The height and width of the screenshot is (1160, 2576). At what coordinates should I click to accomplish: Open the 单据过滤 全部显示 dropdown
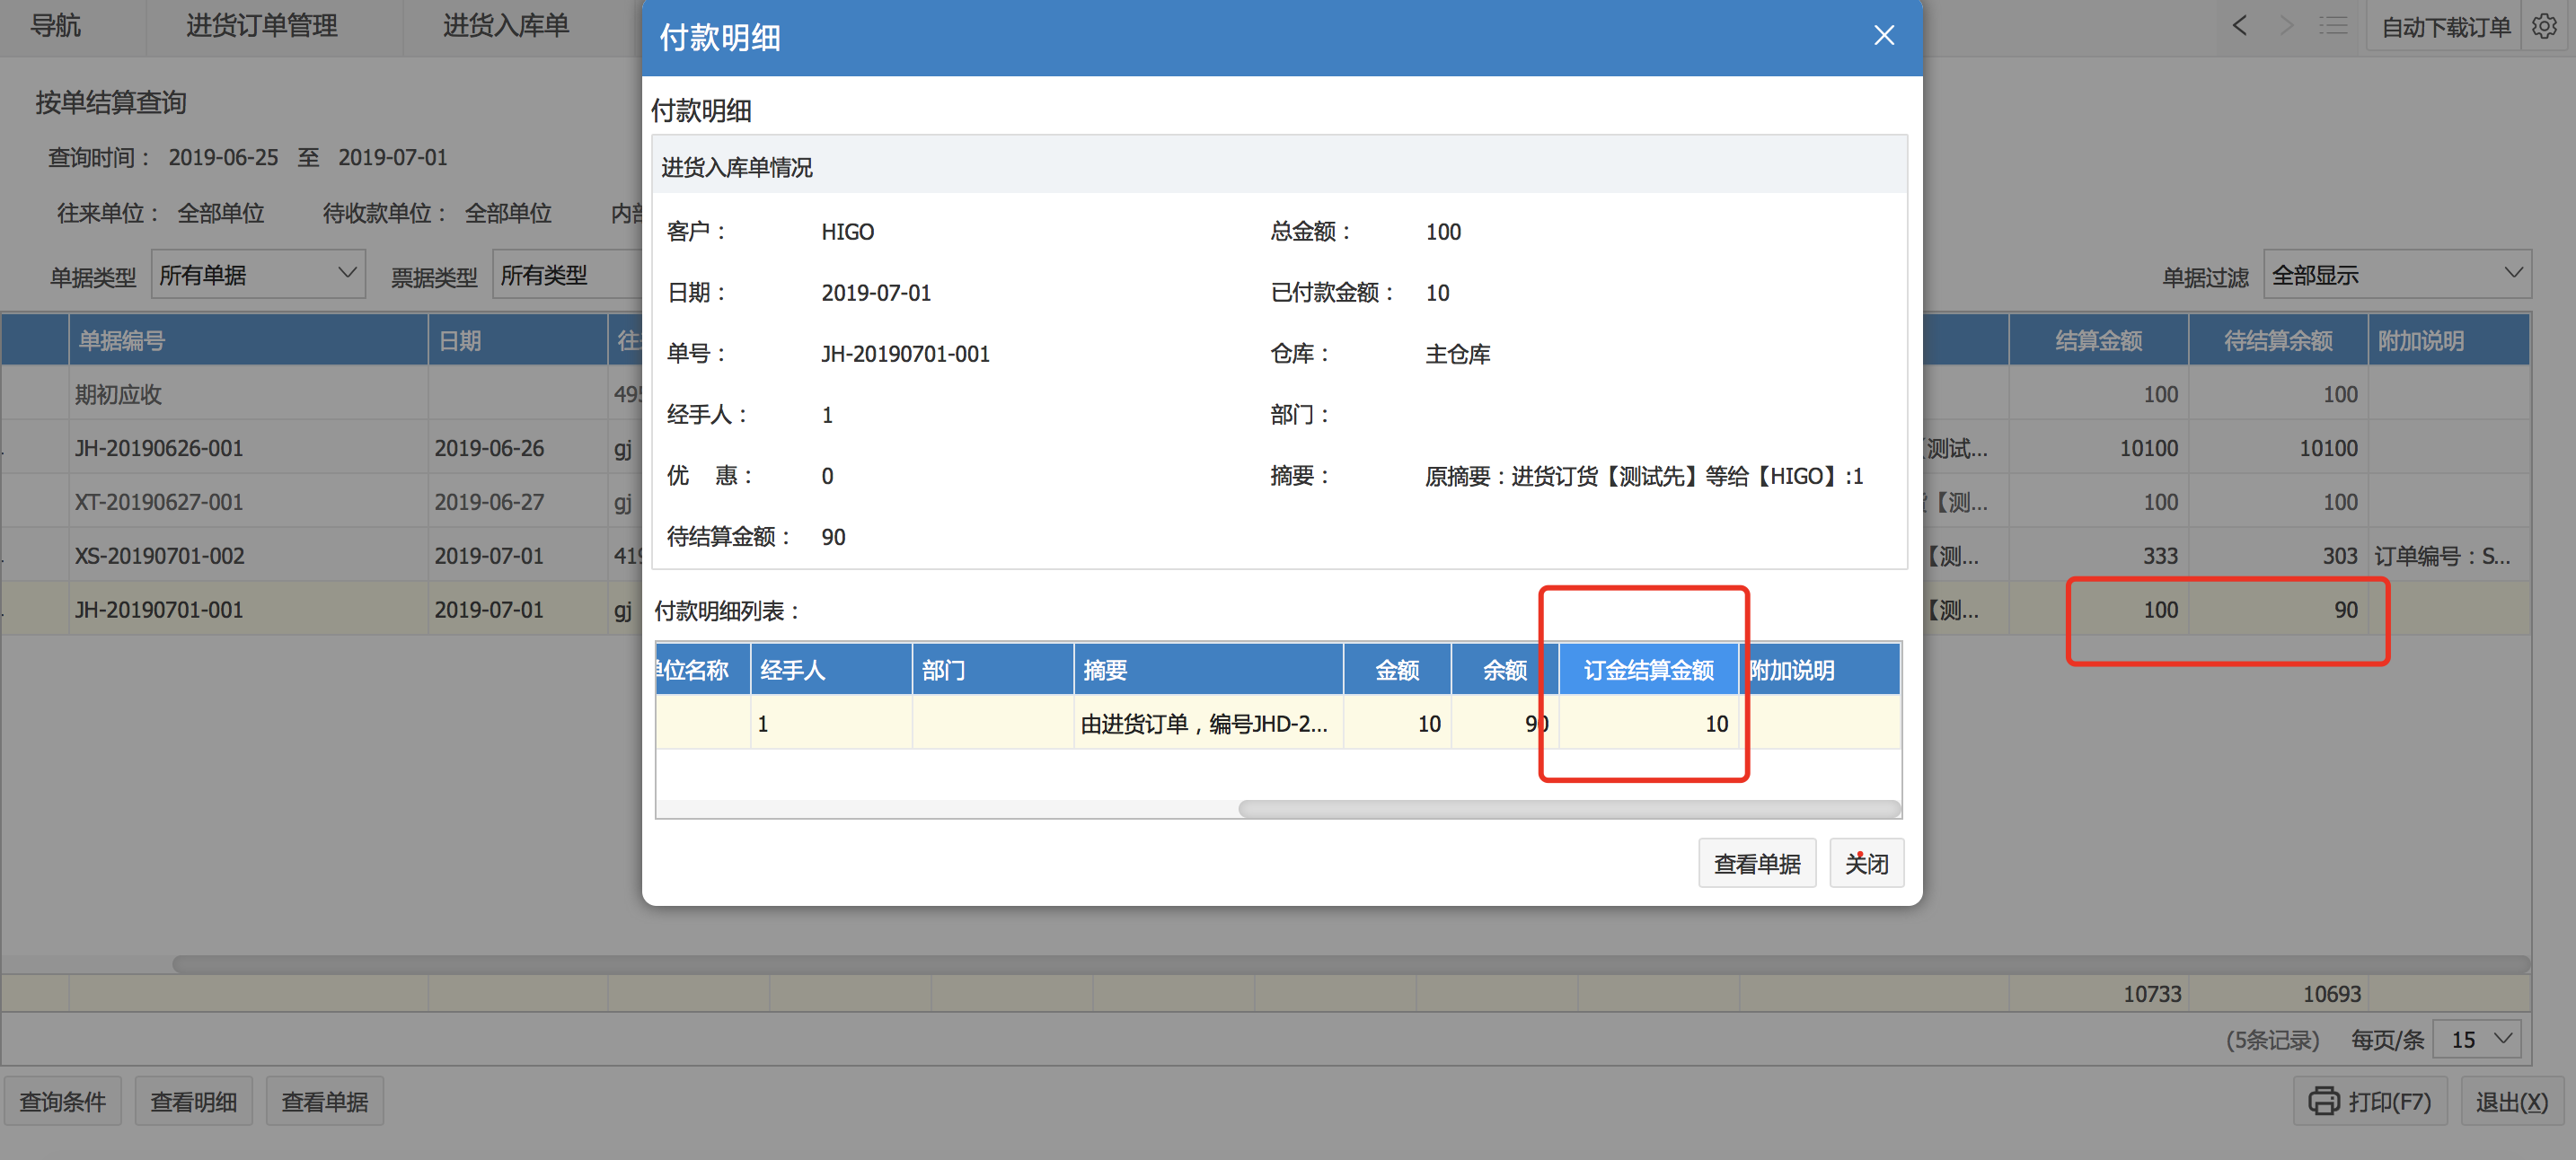2396,274
